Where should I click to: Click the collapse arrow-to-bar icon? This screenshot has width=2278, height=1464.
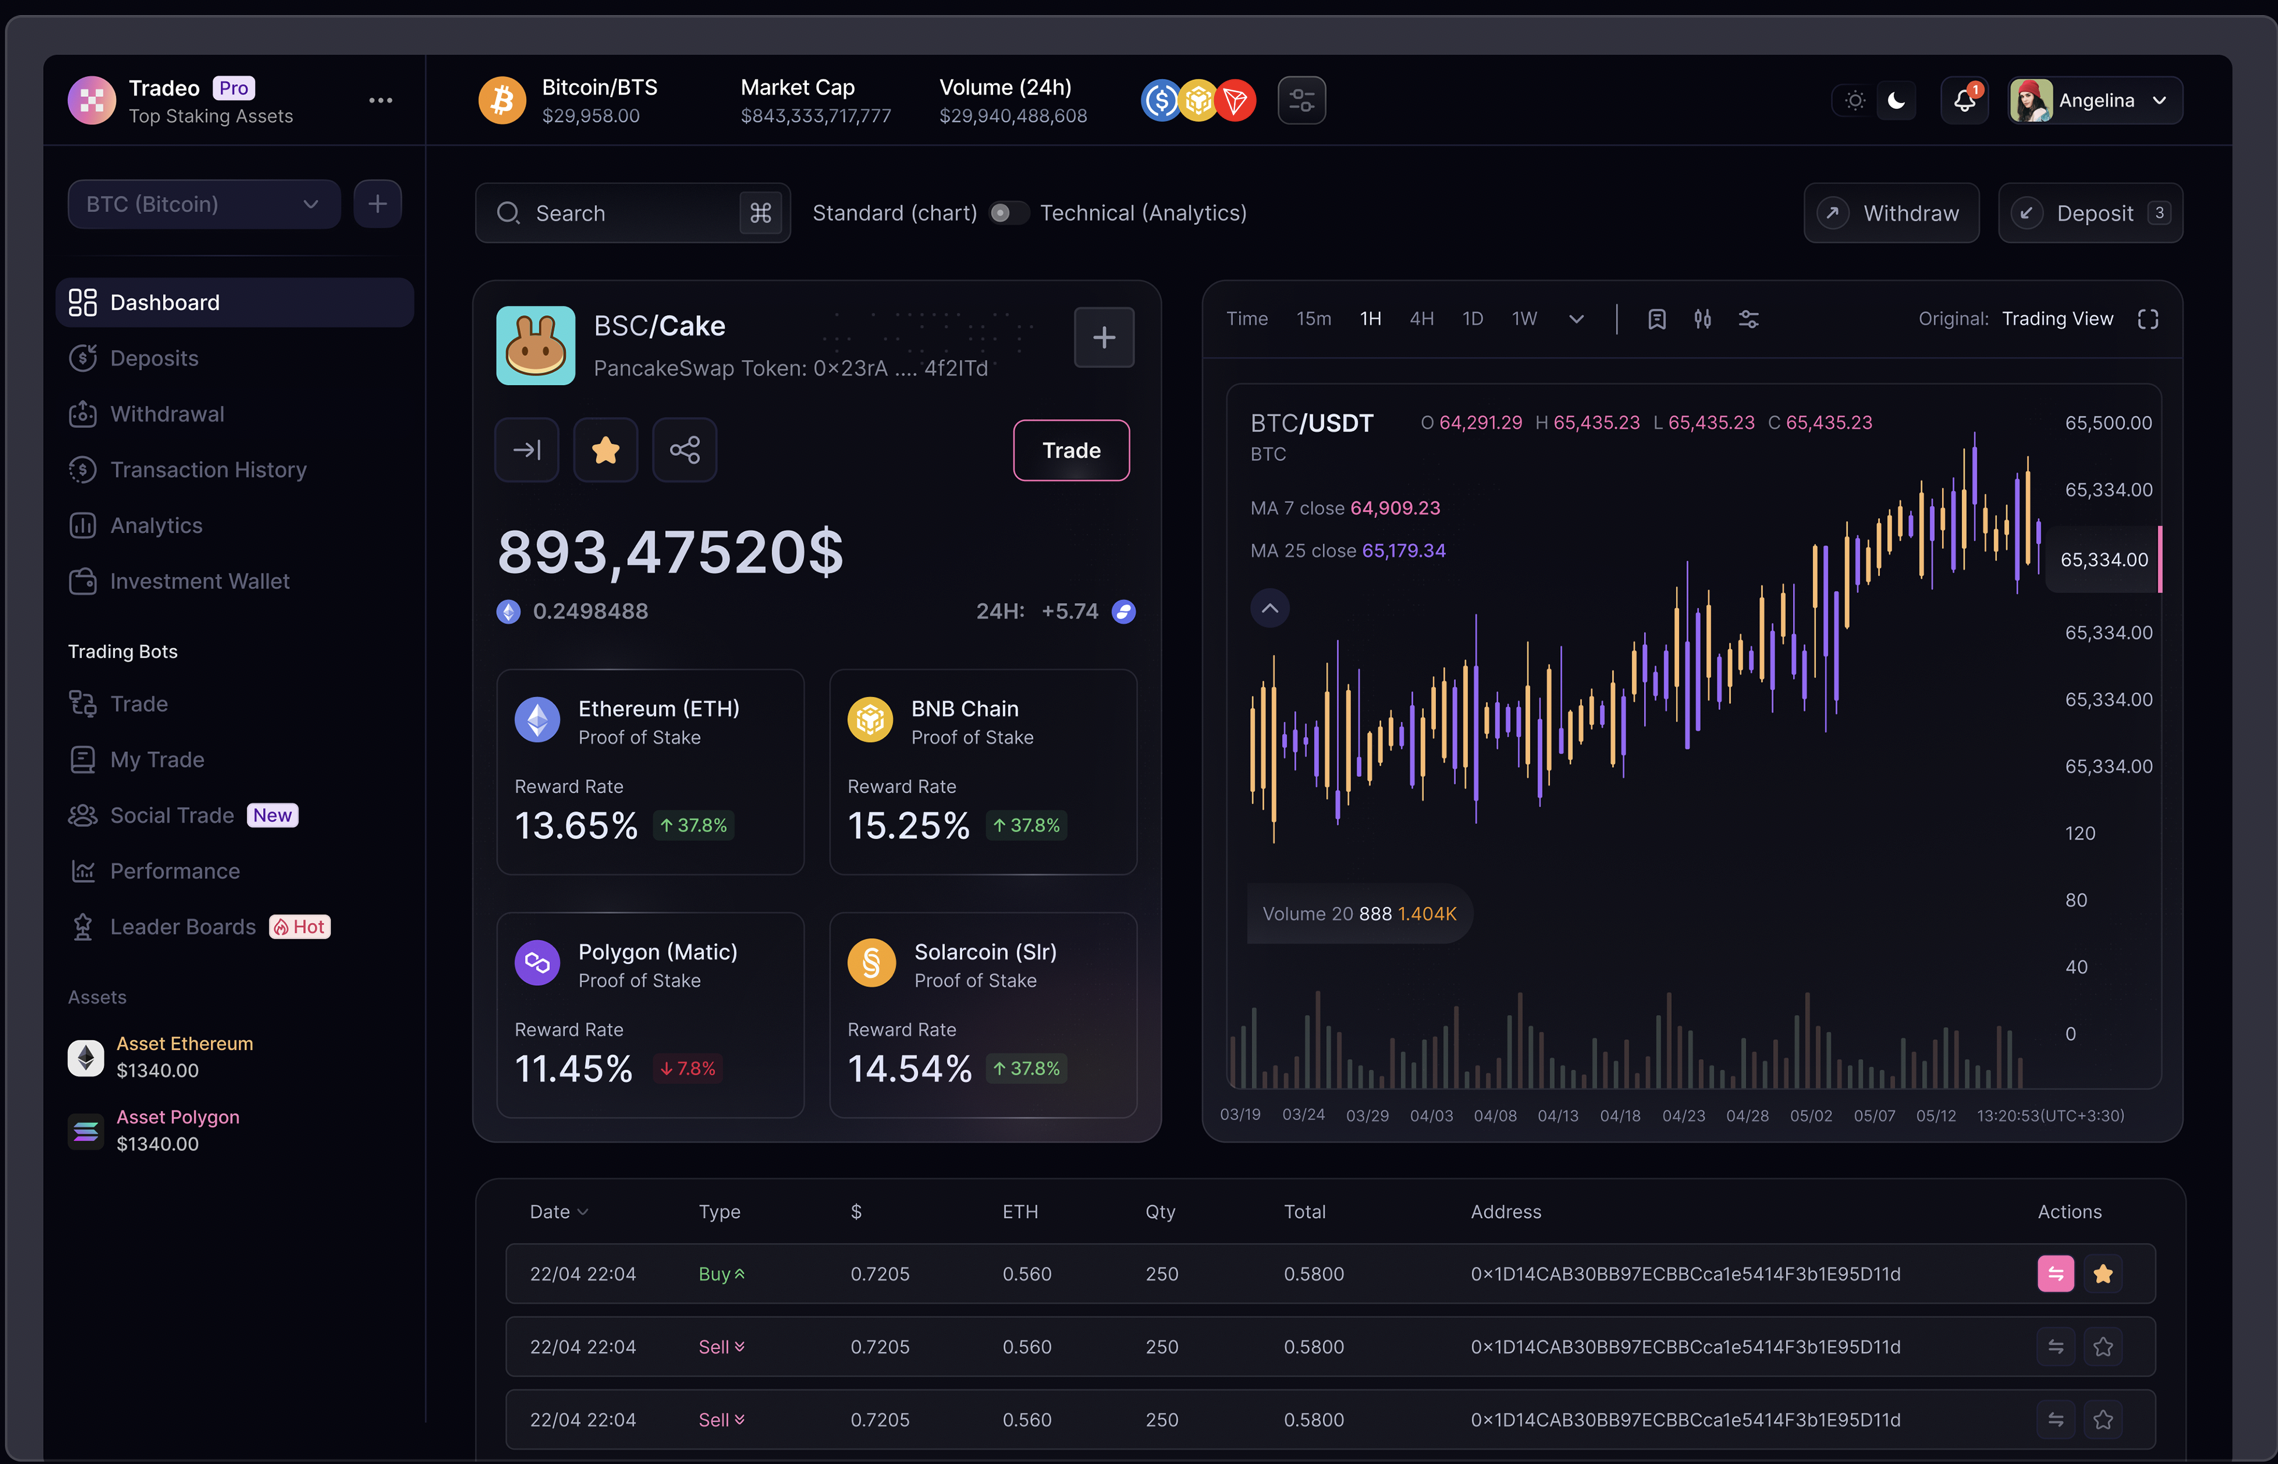pyautogui.click(x=527, y=450)
